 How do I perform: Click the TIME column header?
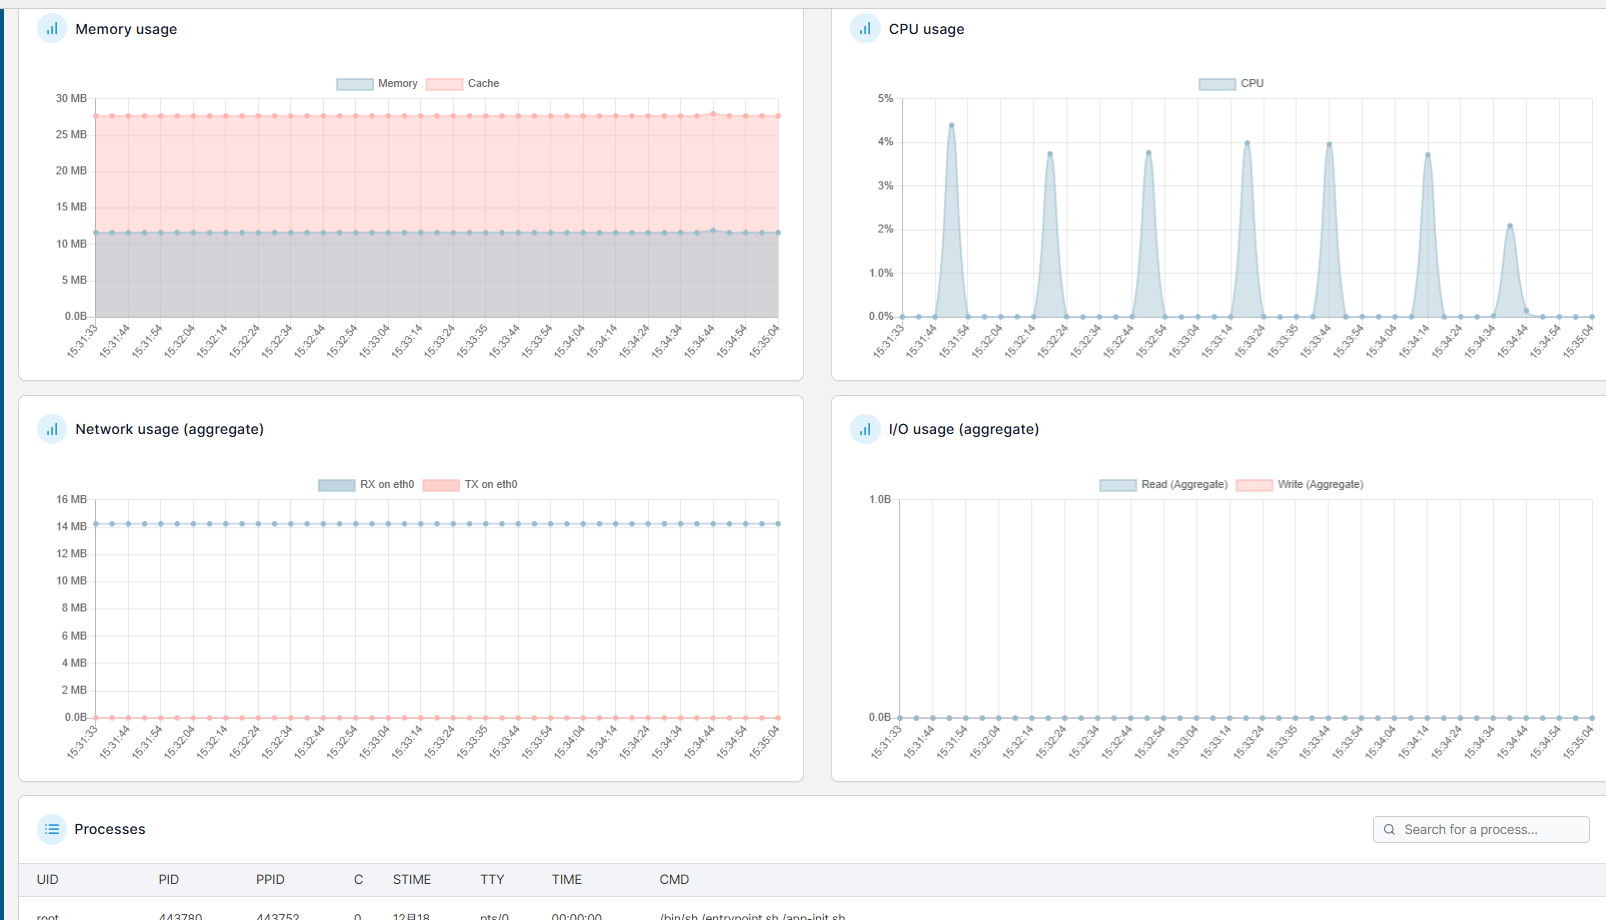coord(567,880)
